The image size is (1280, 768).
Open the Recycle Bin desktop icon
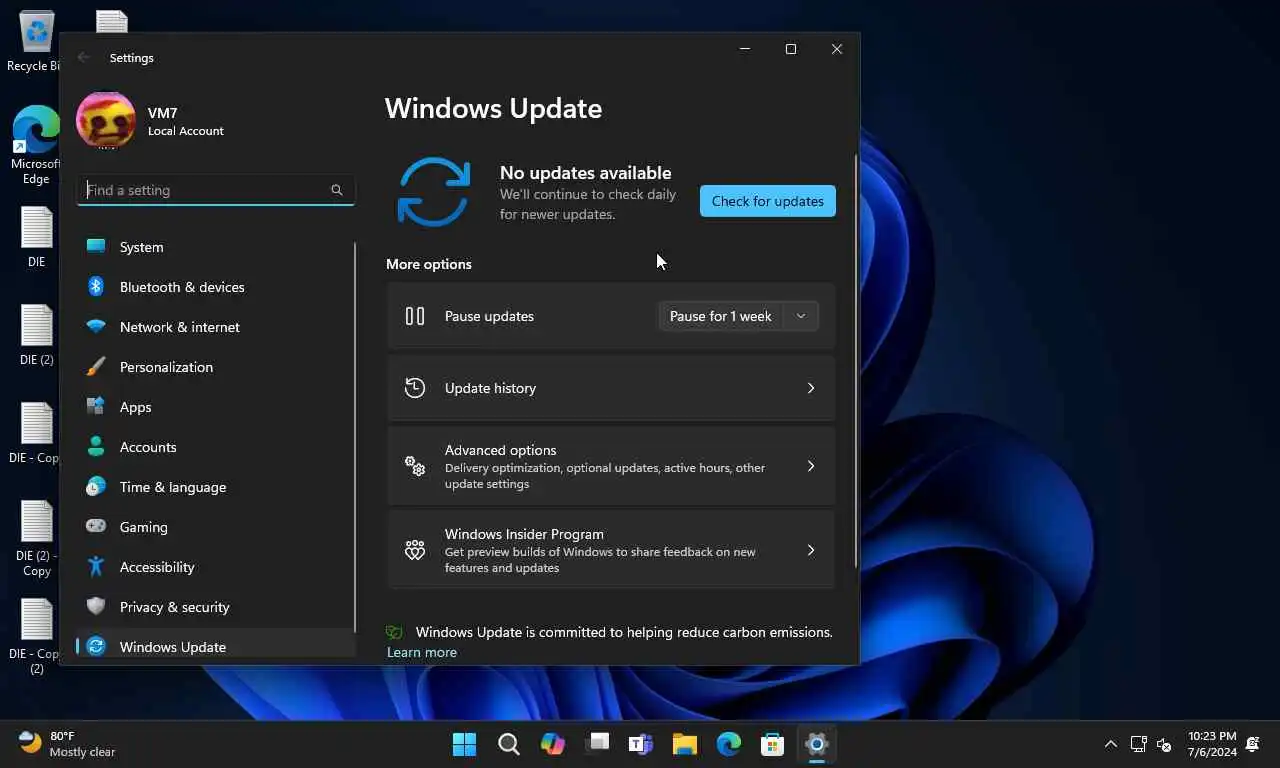pyautogui.click(x=36, y=42)
